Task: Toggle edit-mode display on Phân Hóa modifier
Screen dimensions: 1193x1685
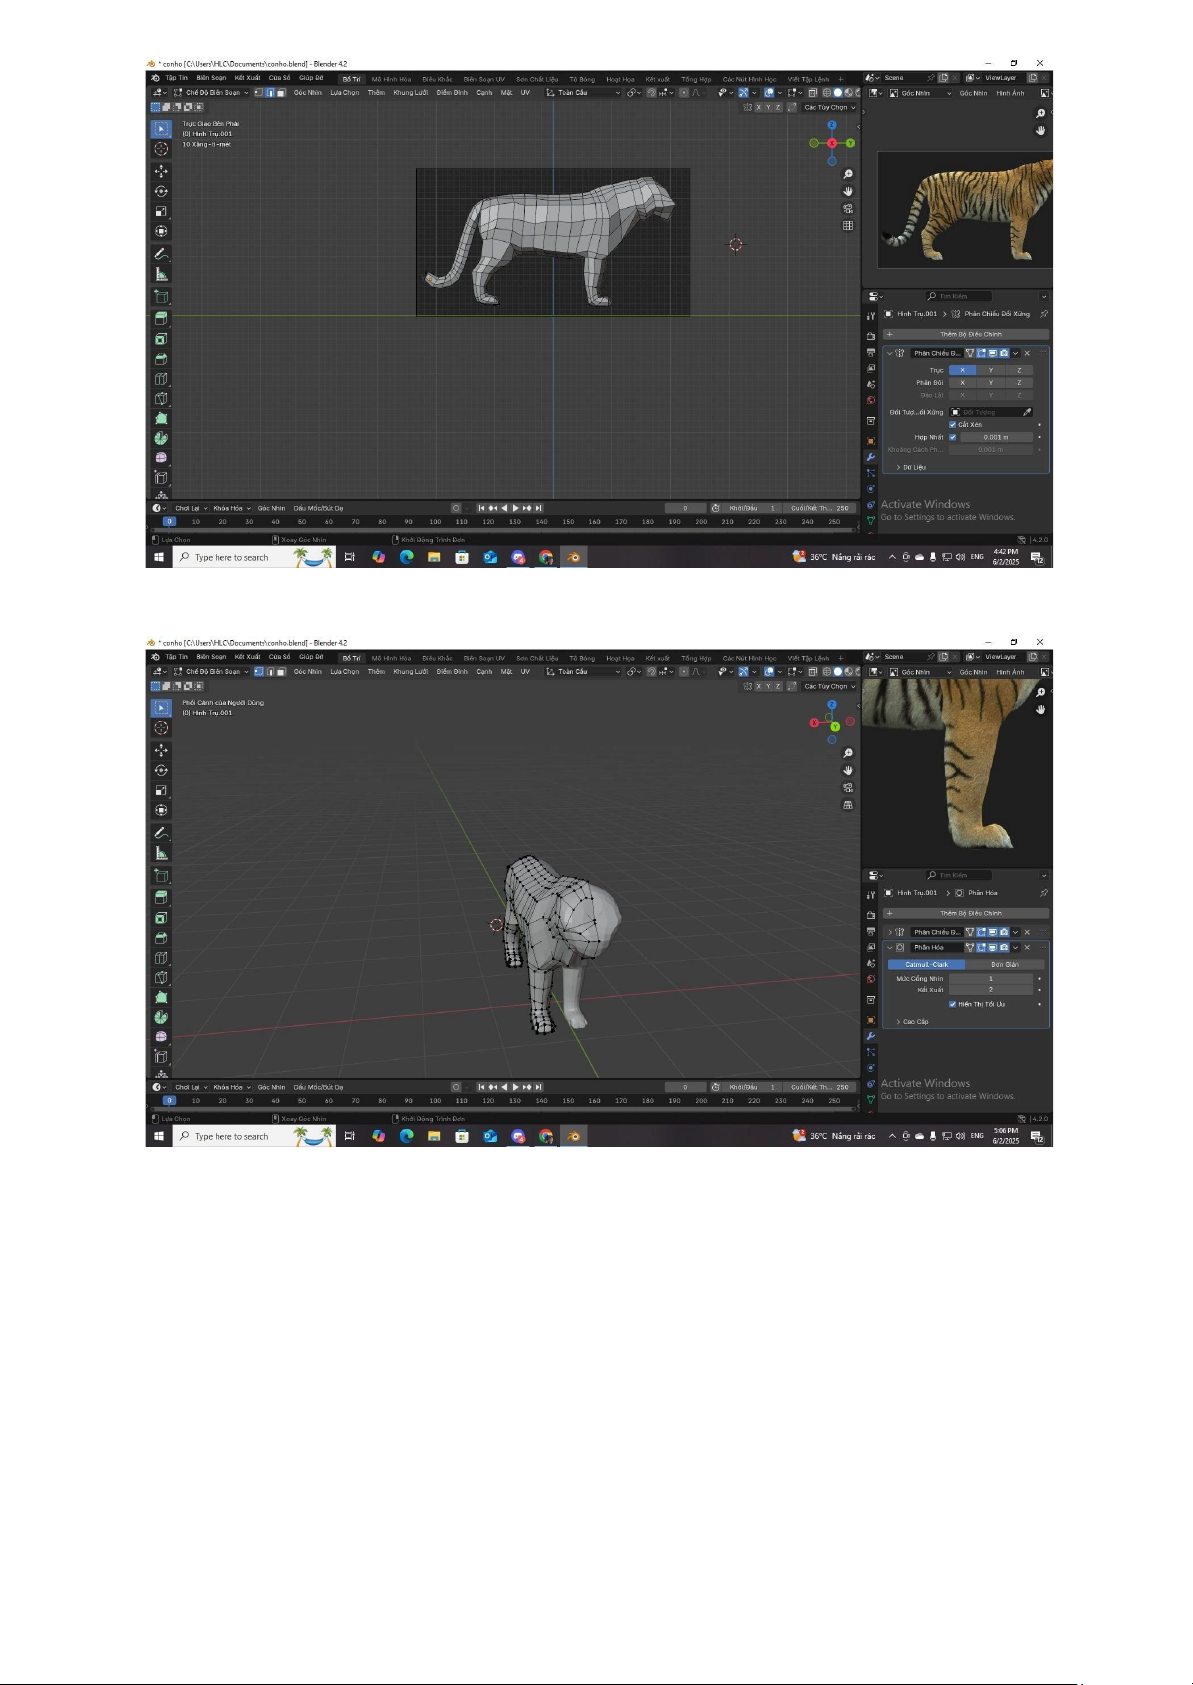Action: [981, 947]
